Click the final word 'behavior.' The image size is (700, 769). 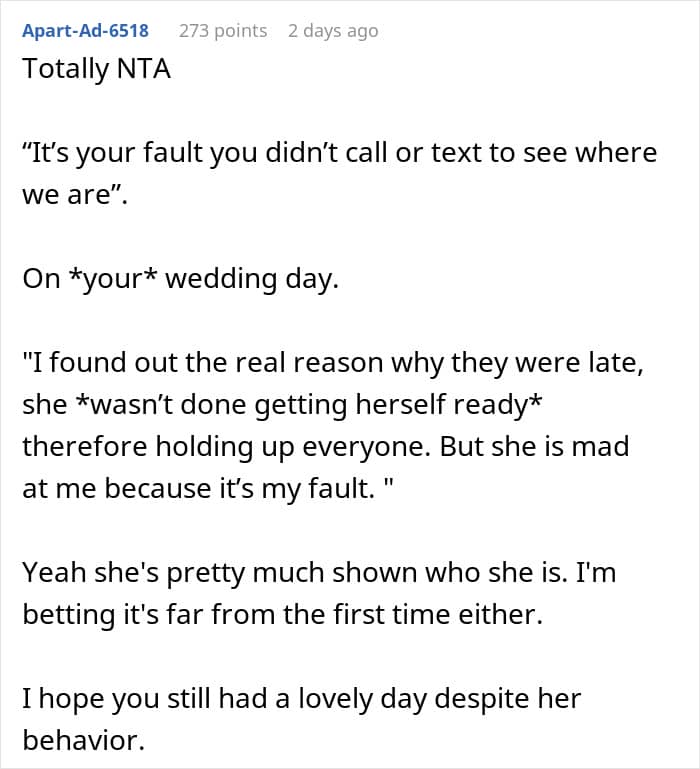[x=84, y=740]
